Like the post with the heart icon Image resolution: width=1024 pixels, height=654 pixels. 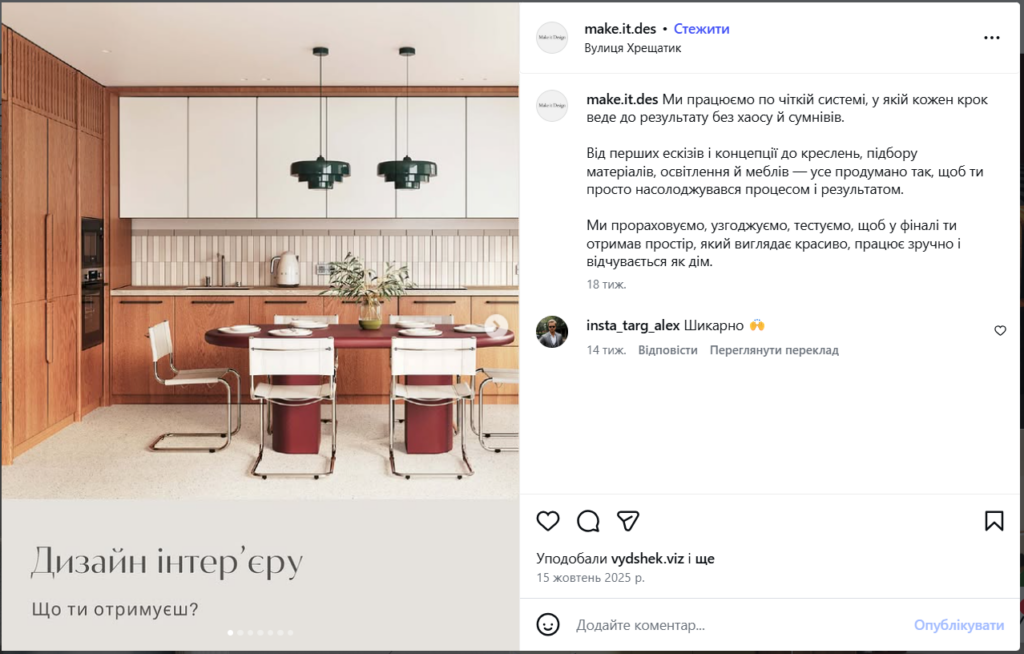click(548, 521)
